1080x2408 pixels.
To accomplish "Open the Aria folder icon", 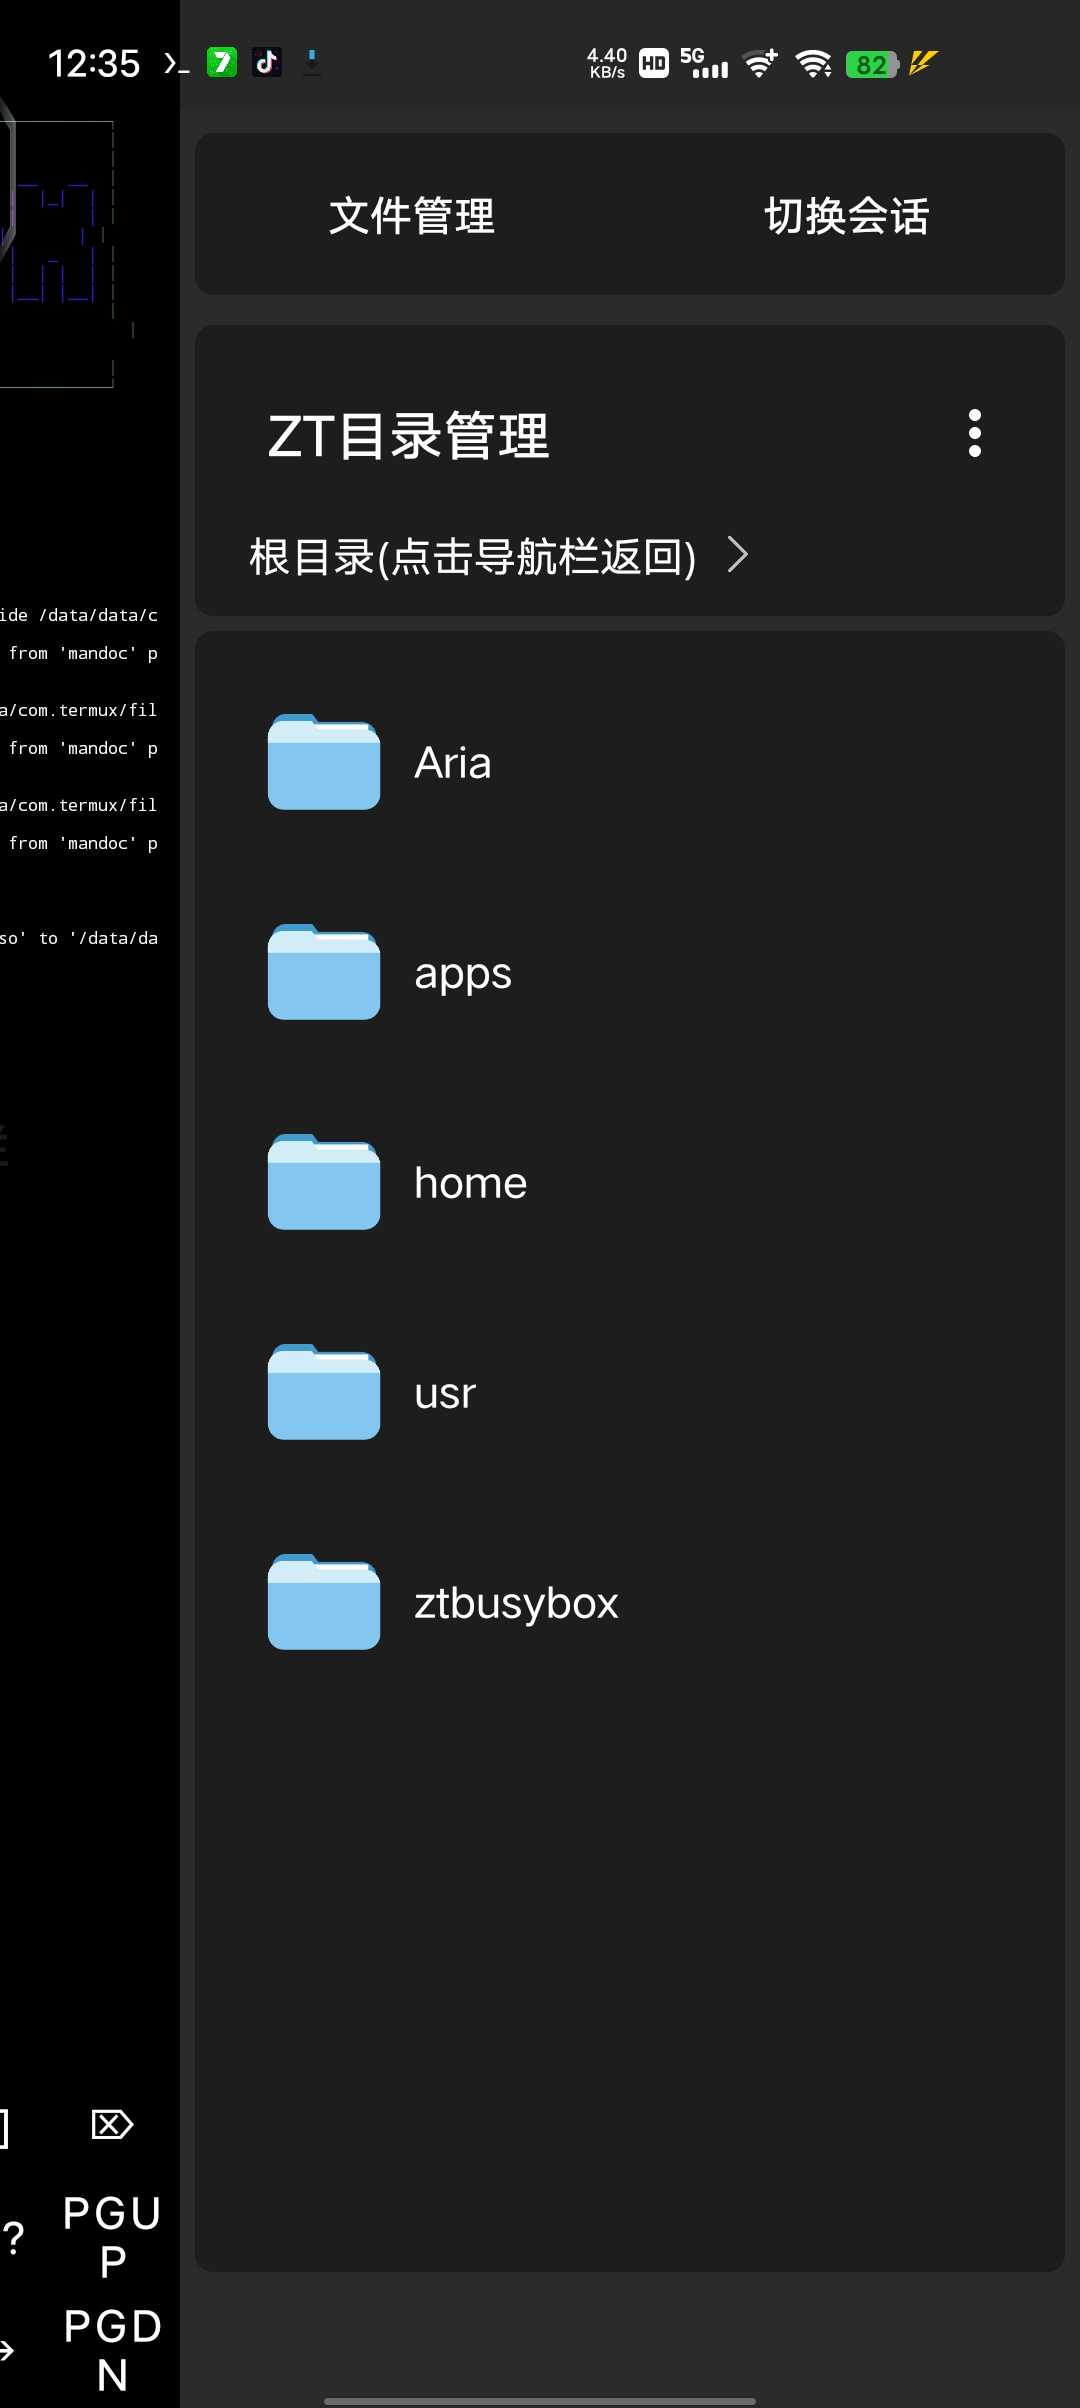I will tap(323, 762).
